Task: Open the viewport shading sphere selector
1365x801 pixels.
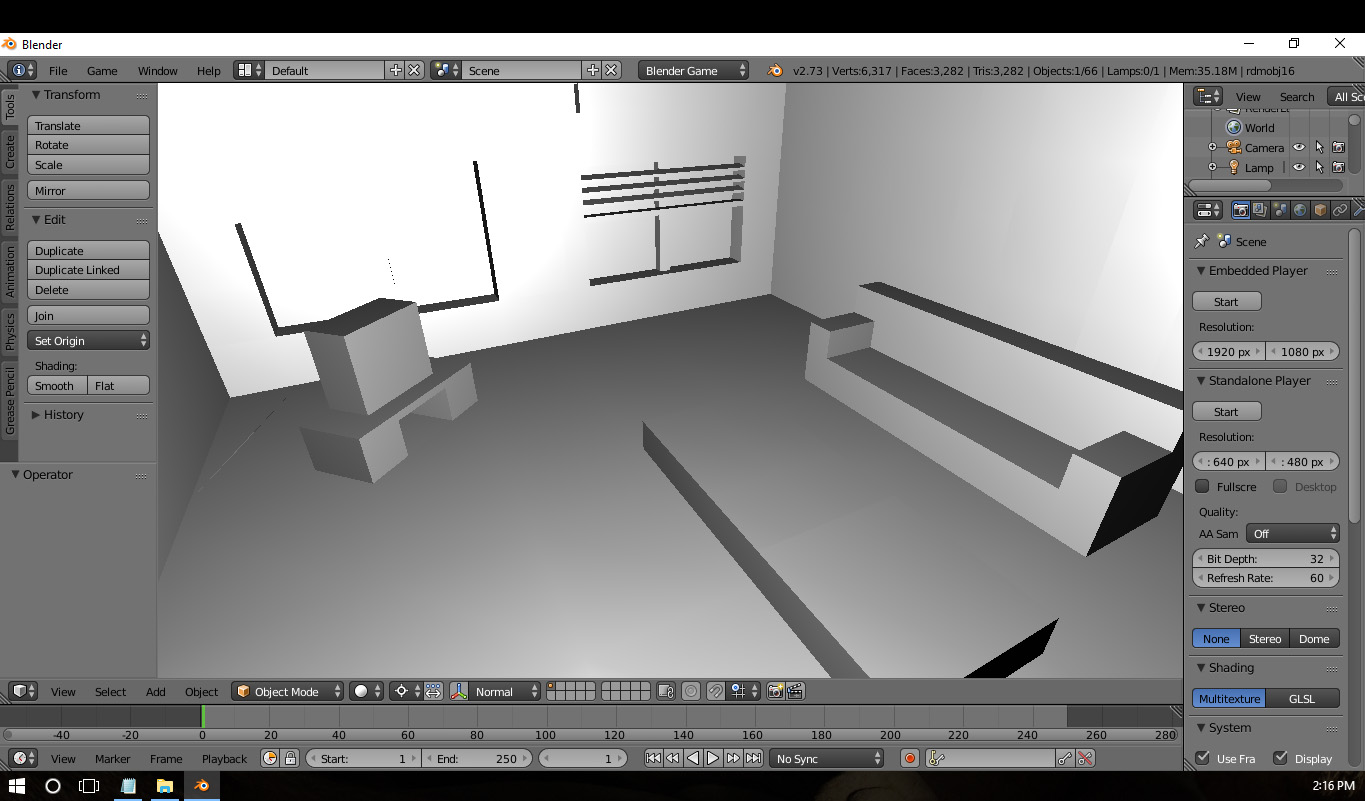Action: click(367, 691)
